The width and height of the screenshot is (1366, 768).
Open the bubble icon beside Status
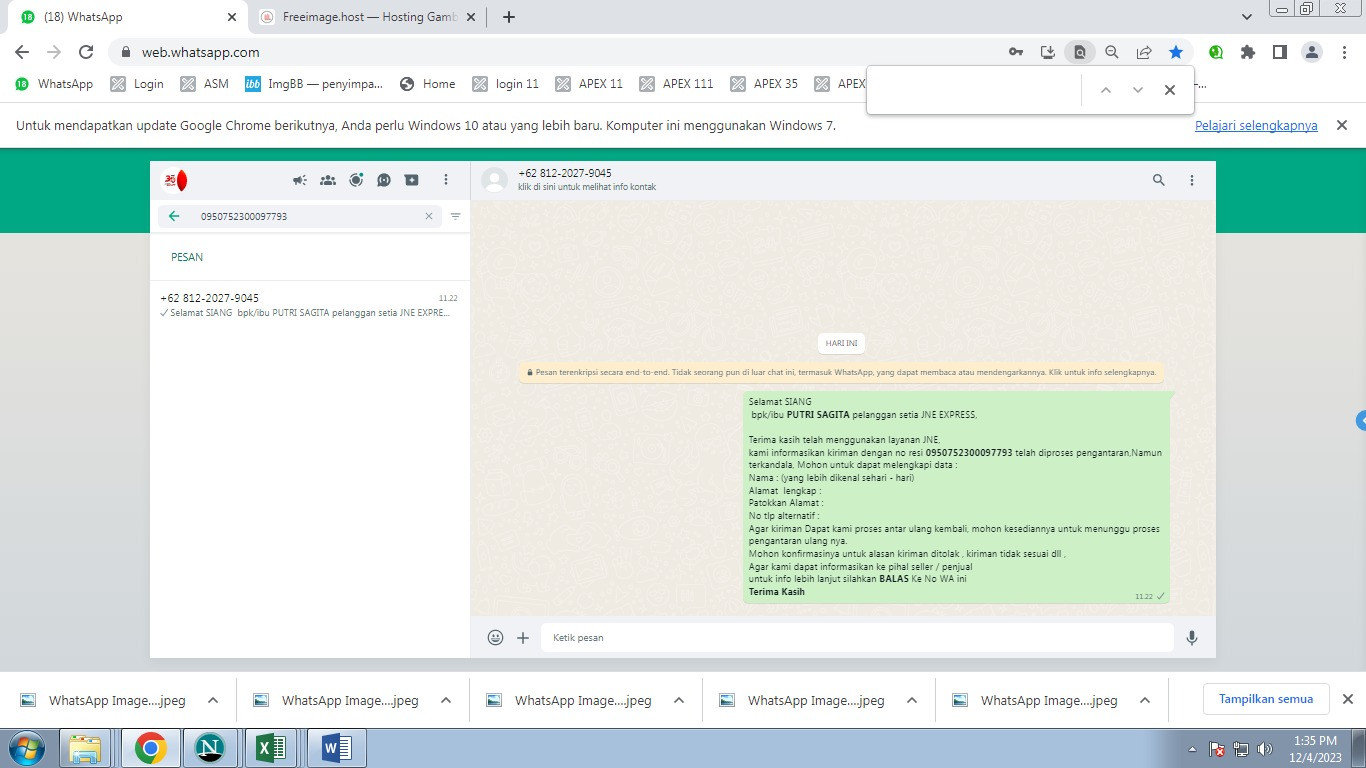[x=384, y=180]
